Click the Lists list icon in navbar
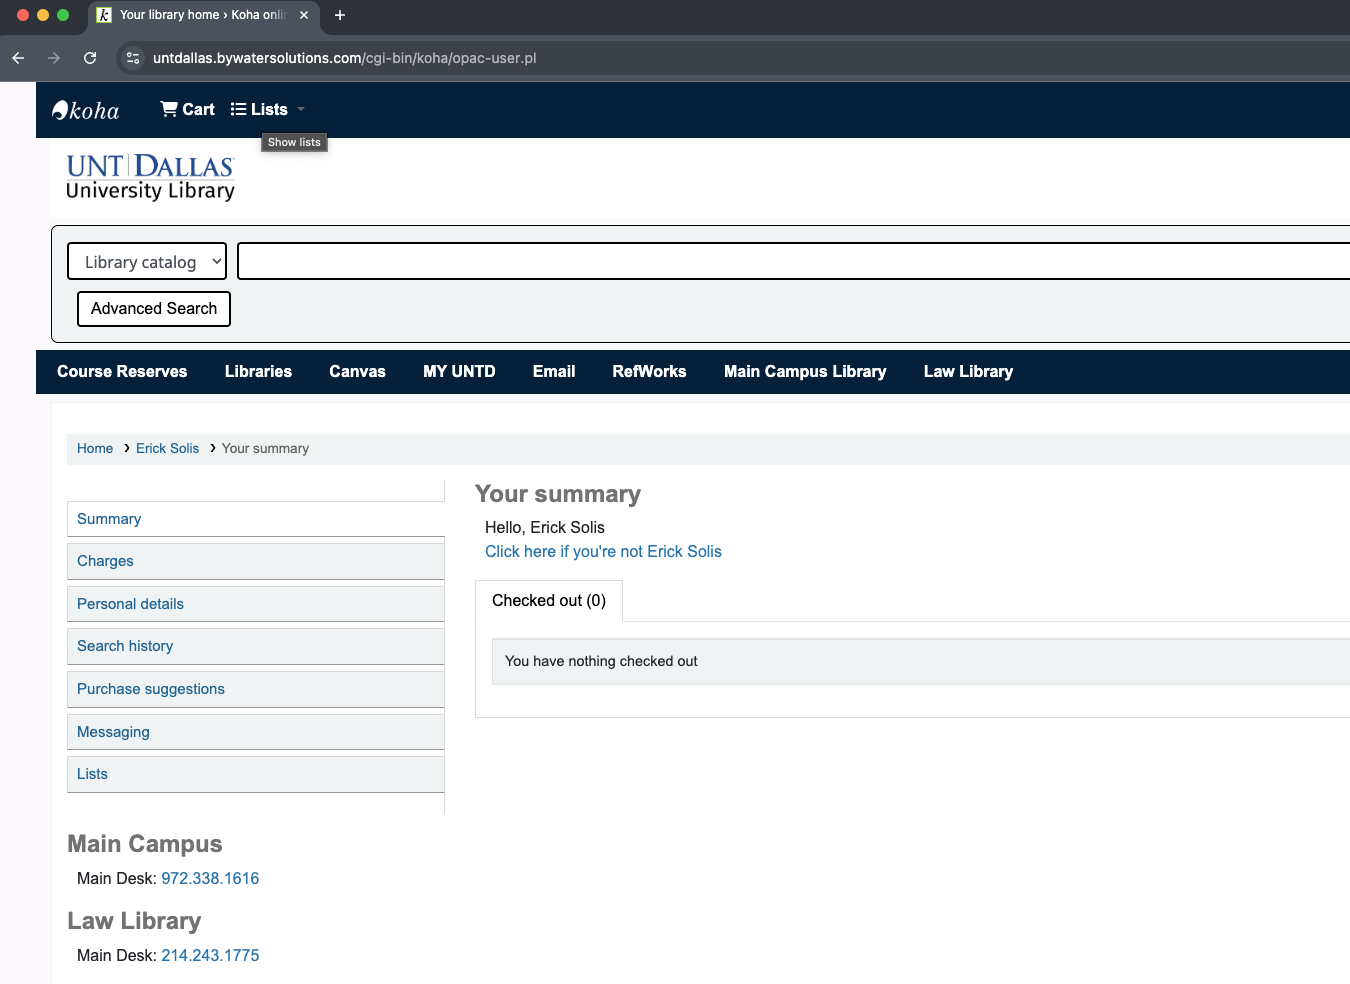 pos(237,109)
